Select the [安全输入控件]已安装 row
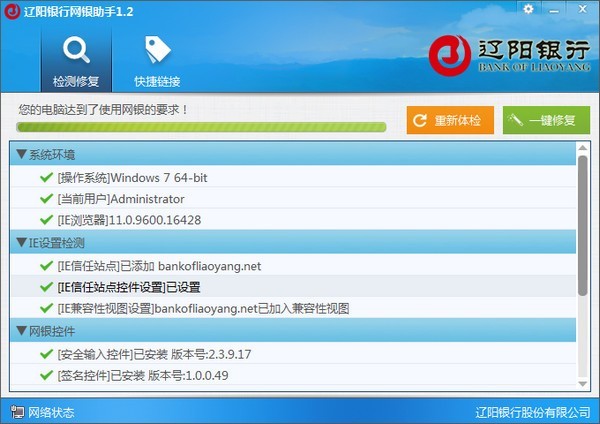 pos(293,354)
